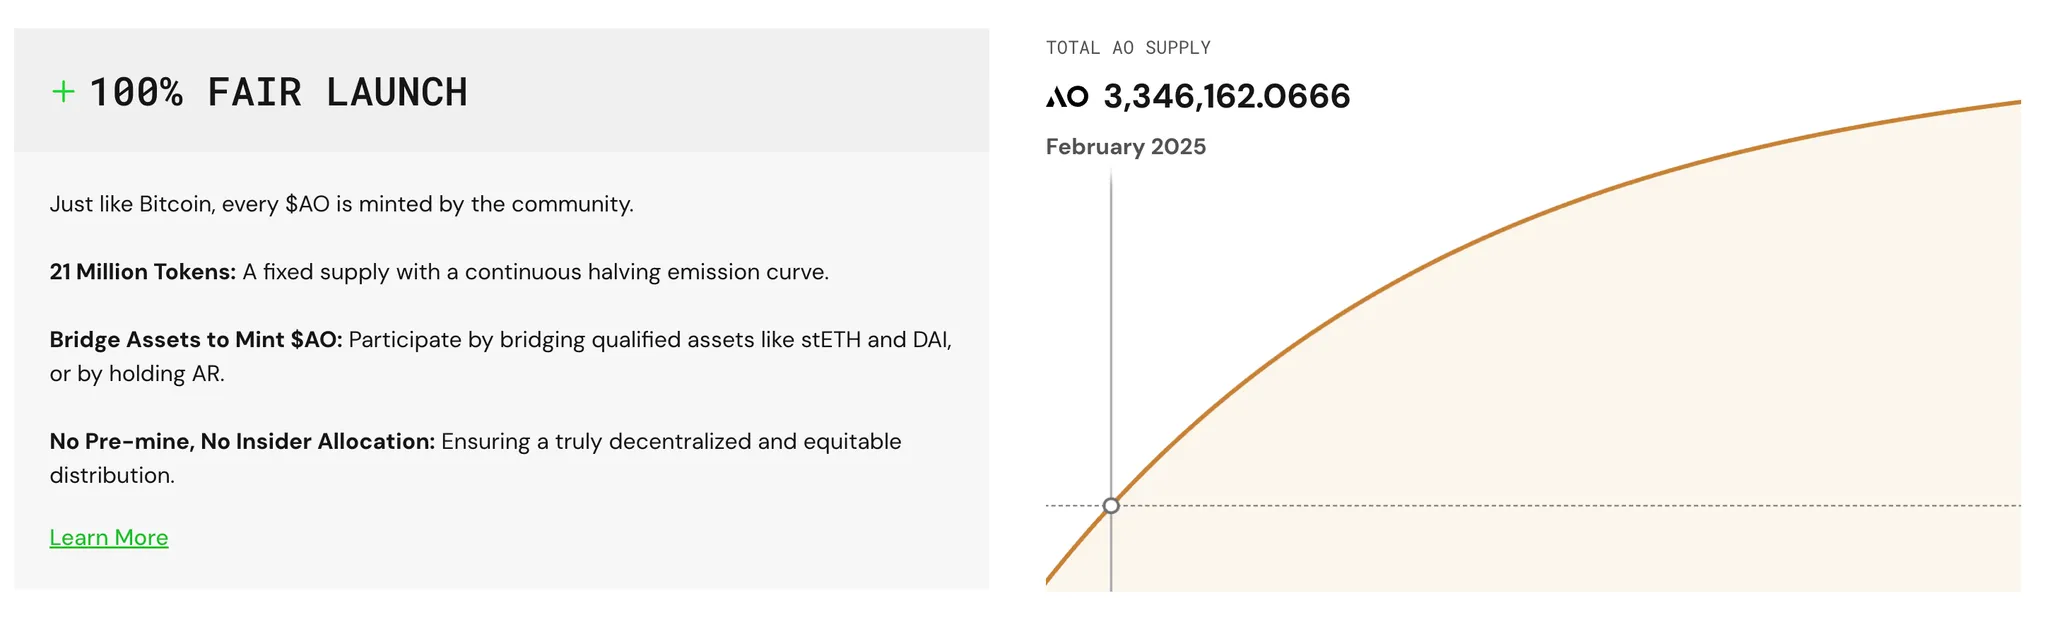Click the "or by holding AR." line

click(137, 374)
